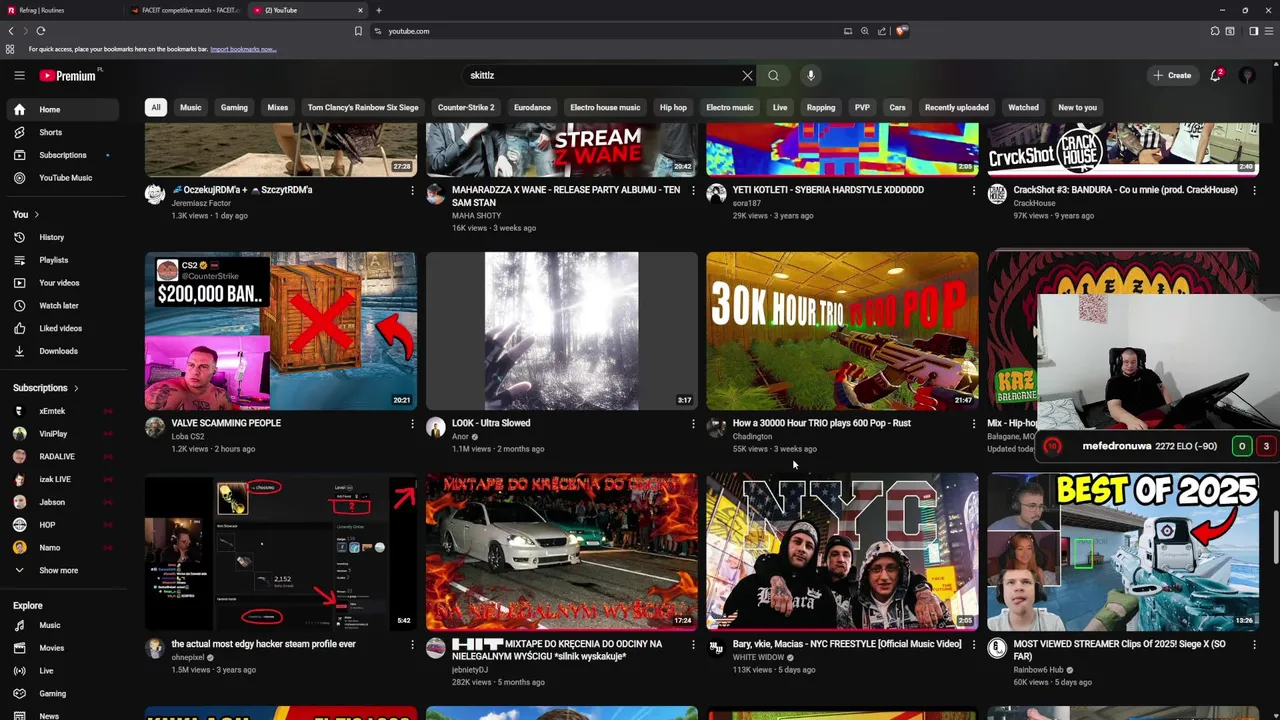
Task: Clear the search box with X
Action: [x=747, y=75]
